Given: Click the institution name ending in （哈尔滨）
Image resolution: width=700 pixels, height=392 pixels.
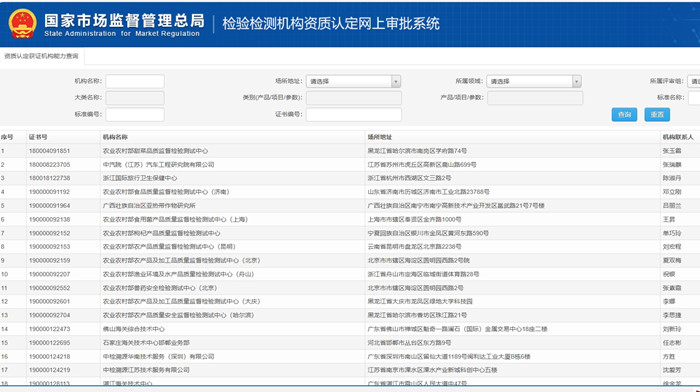Looking at the screenshot, I should pos(179,315).
